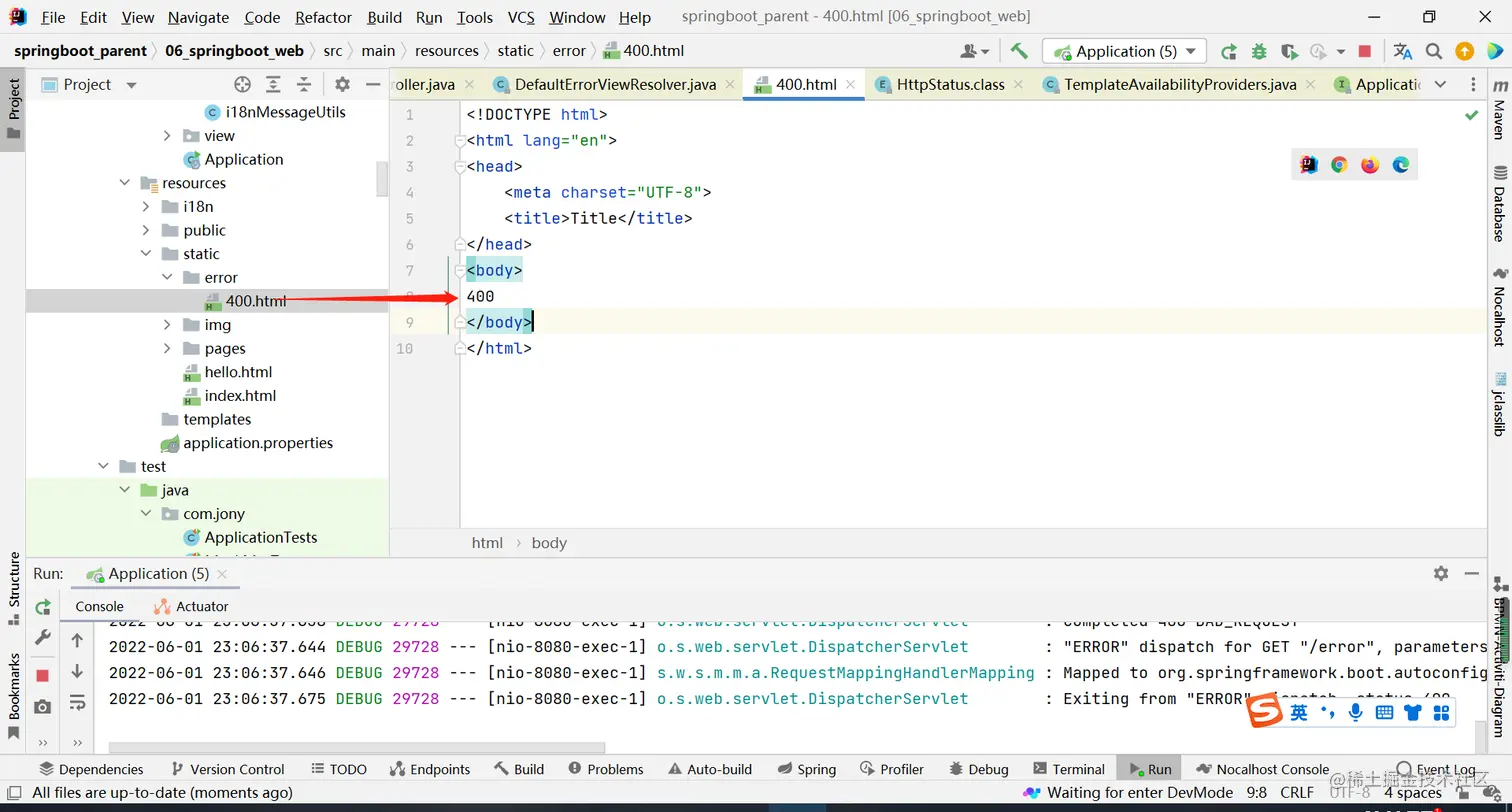
Task: Select application.properties in the Project tree
Action: pos(258,443)
